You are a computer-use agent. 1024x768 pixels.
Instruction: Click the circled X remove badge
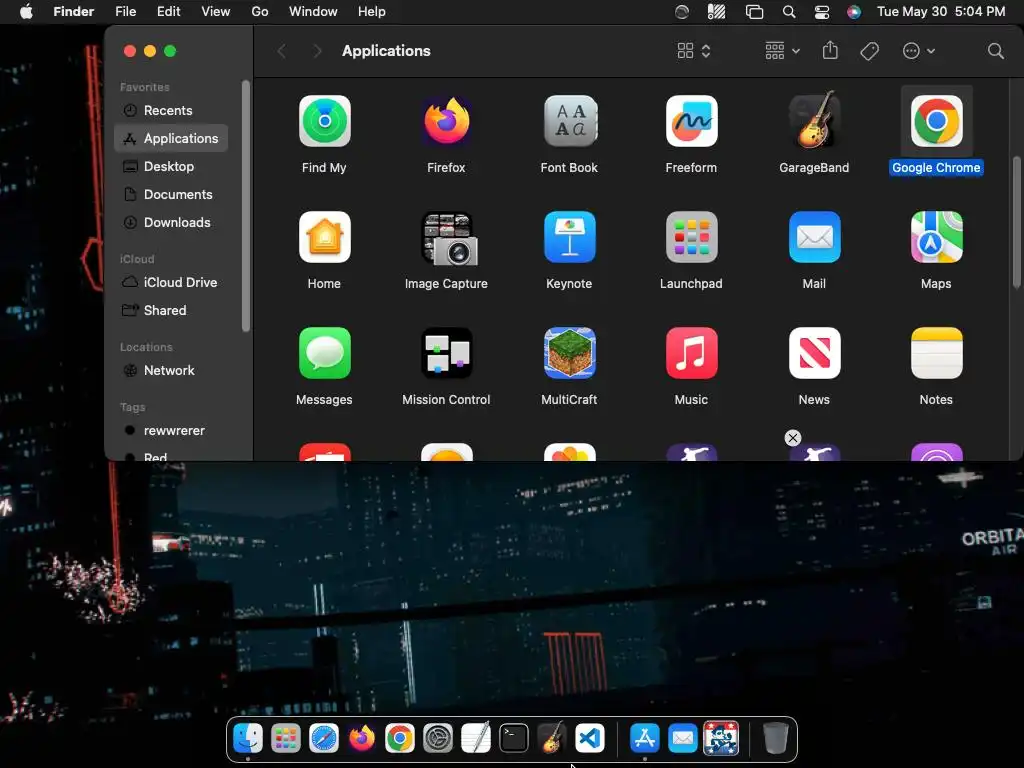pos(793,438)
